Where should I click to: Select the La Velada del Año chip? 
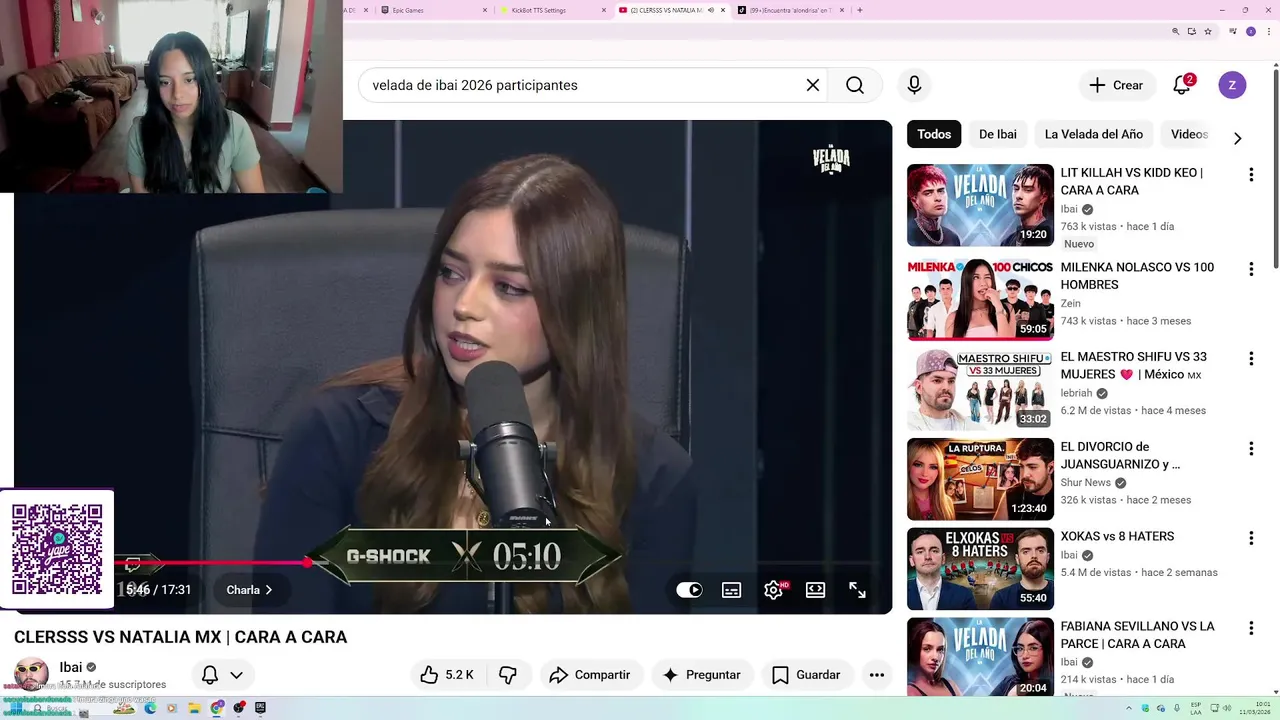point(1093,134)
